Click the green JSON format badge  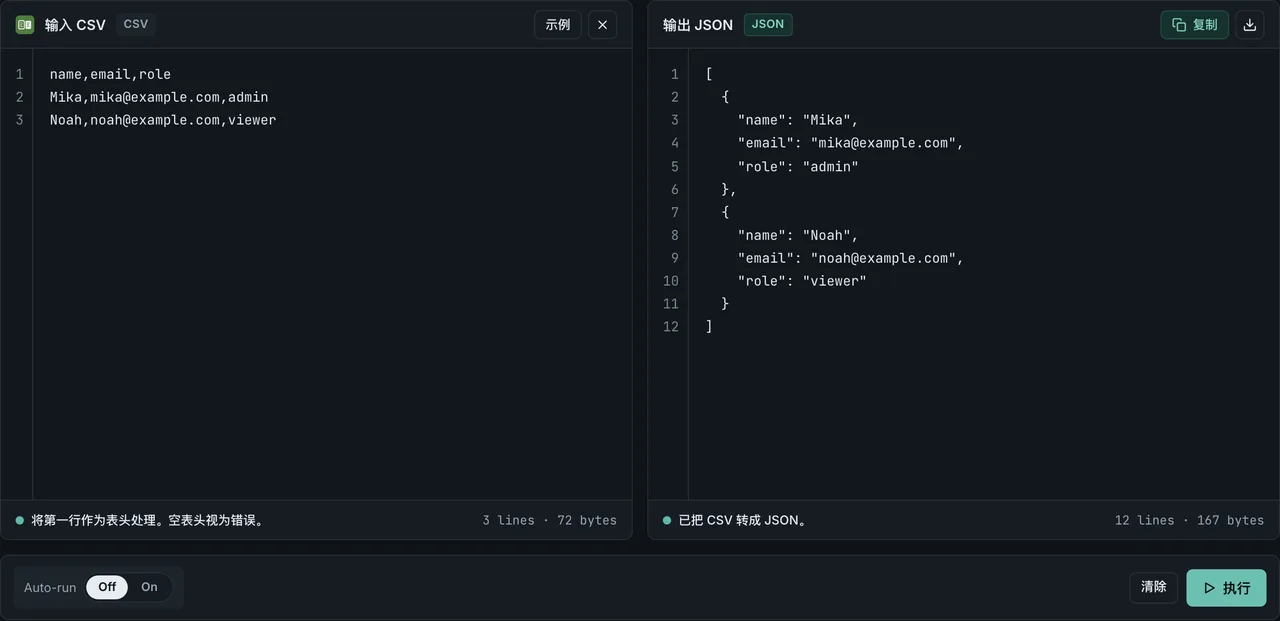click(x=768, y=24)
